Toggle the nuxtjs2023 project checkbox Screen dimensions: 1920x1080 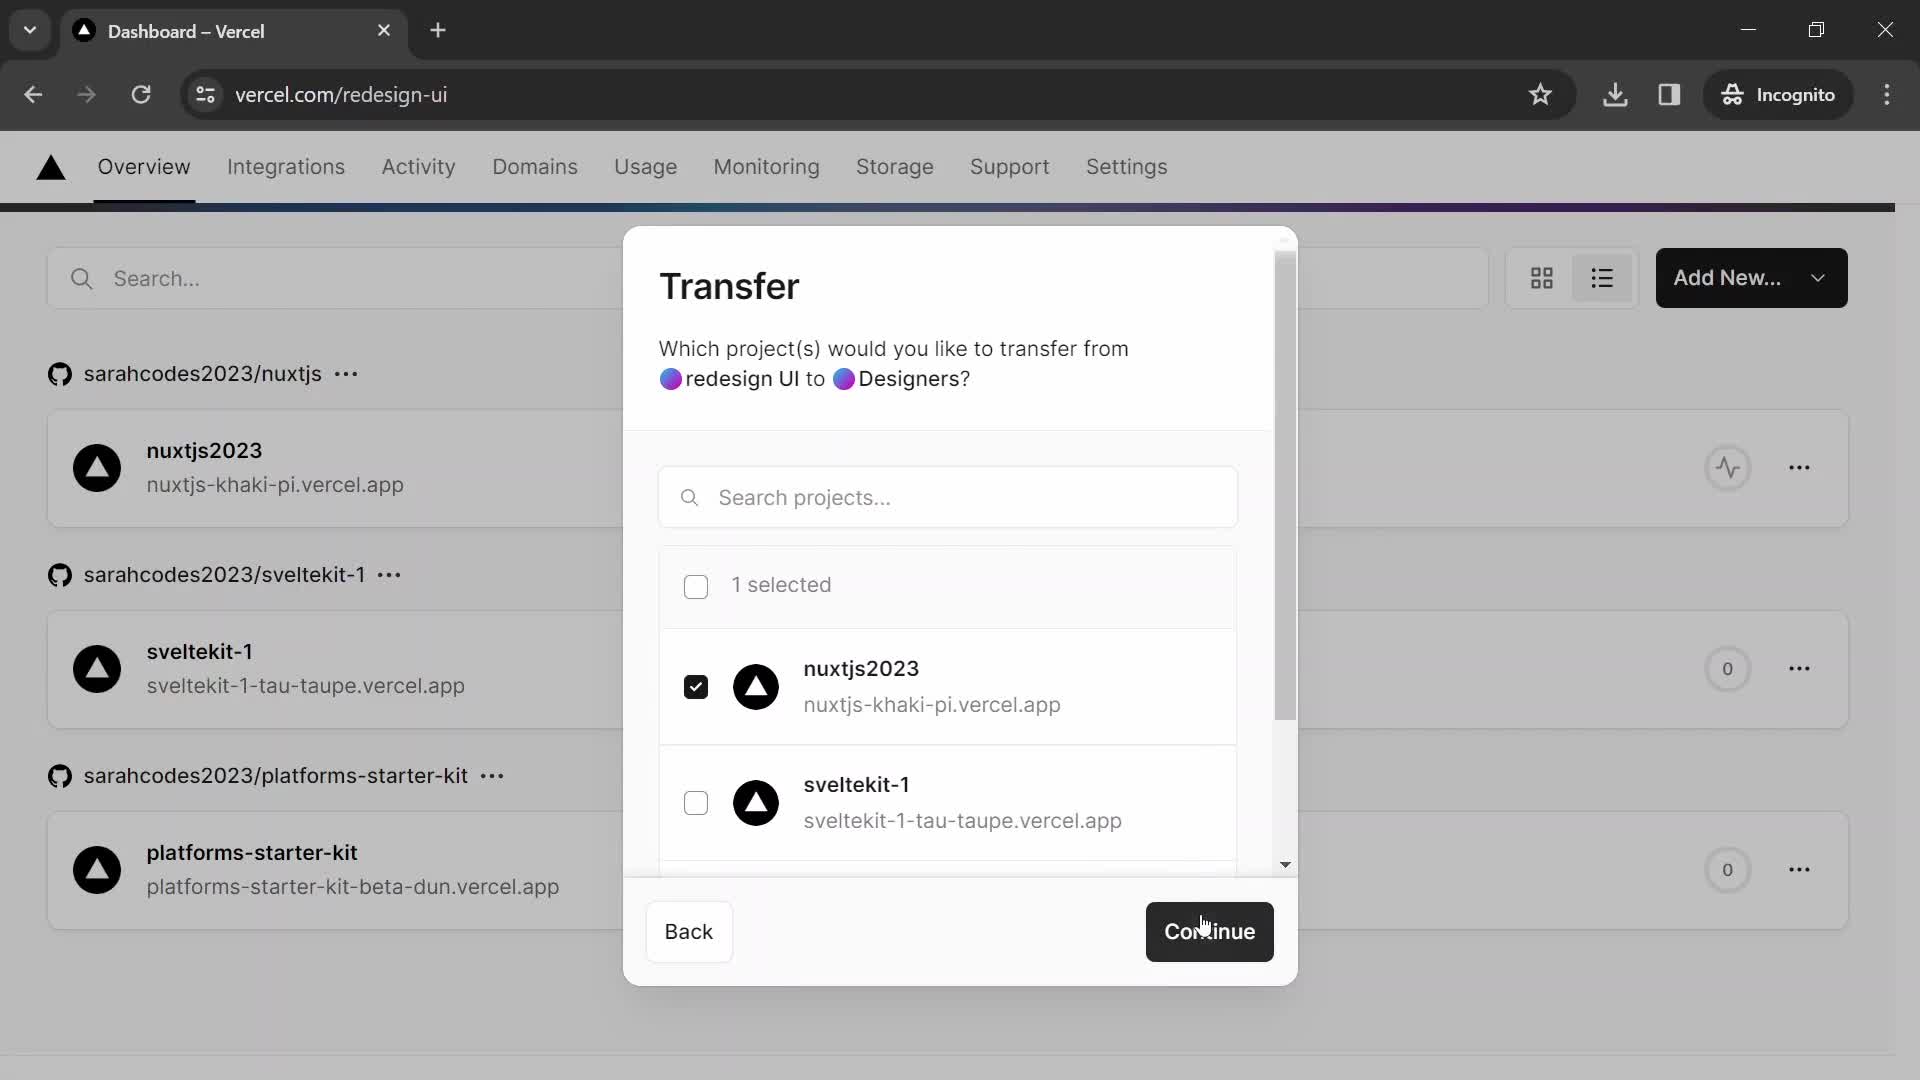(695, 686)
